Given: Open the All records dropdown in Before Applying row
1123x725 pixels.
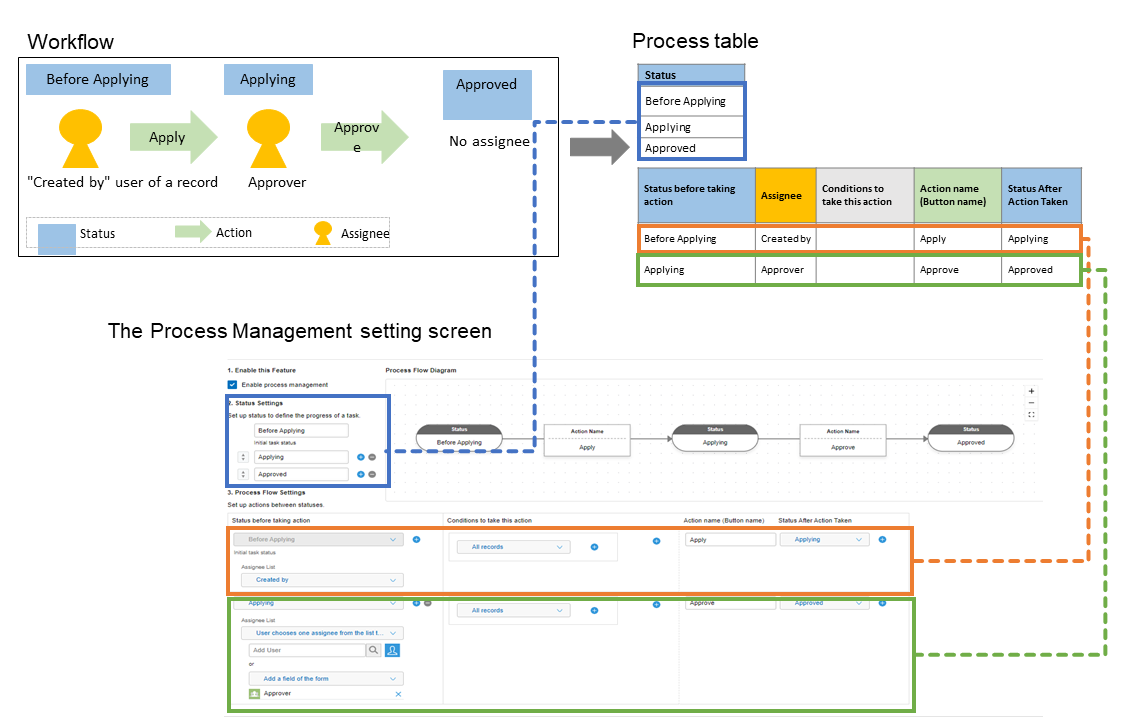Looking at the screenshot, I should [x=514, y=547].
